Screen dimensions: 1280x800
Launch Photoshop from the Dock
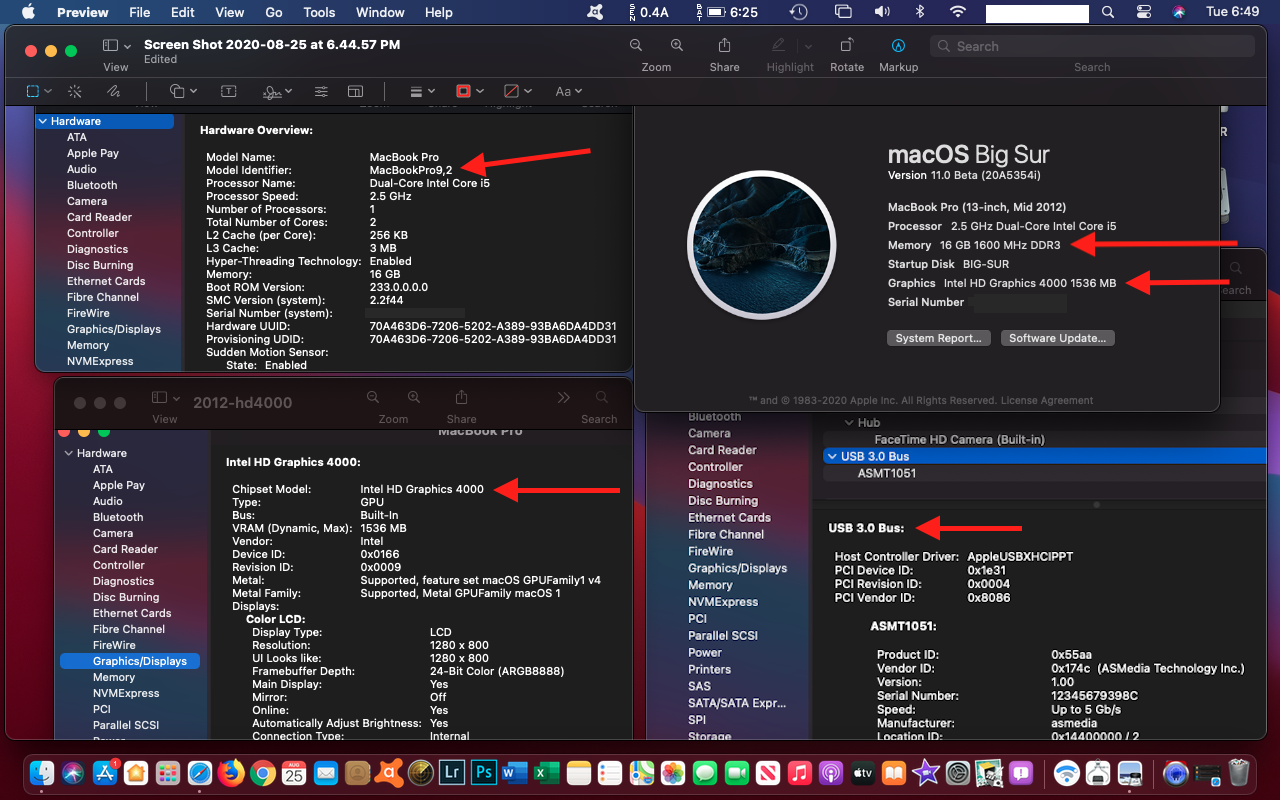click(484, 773)
